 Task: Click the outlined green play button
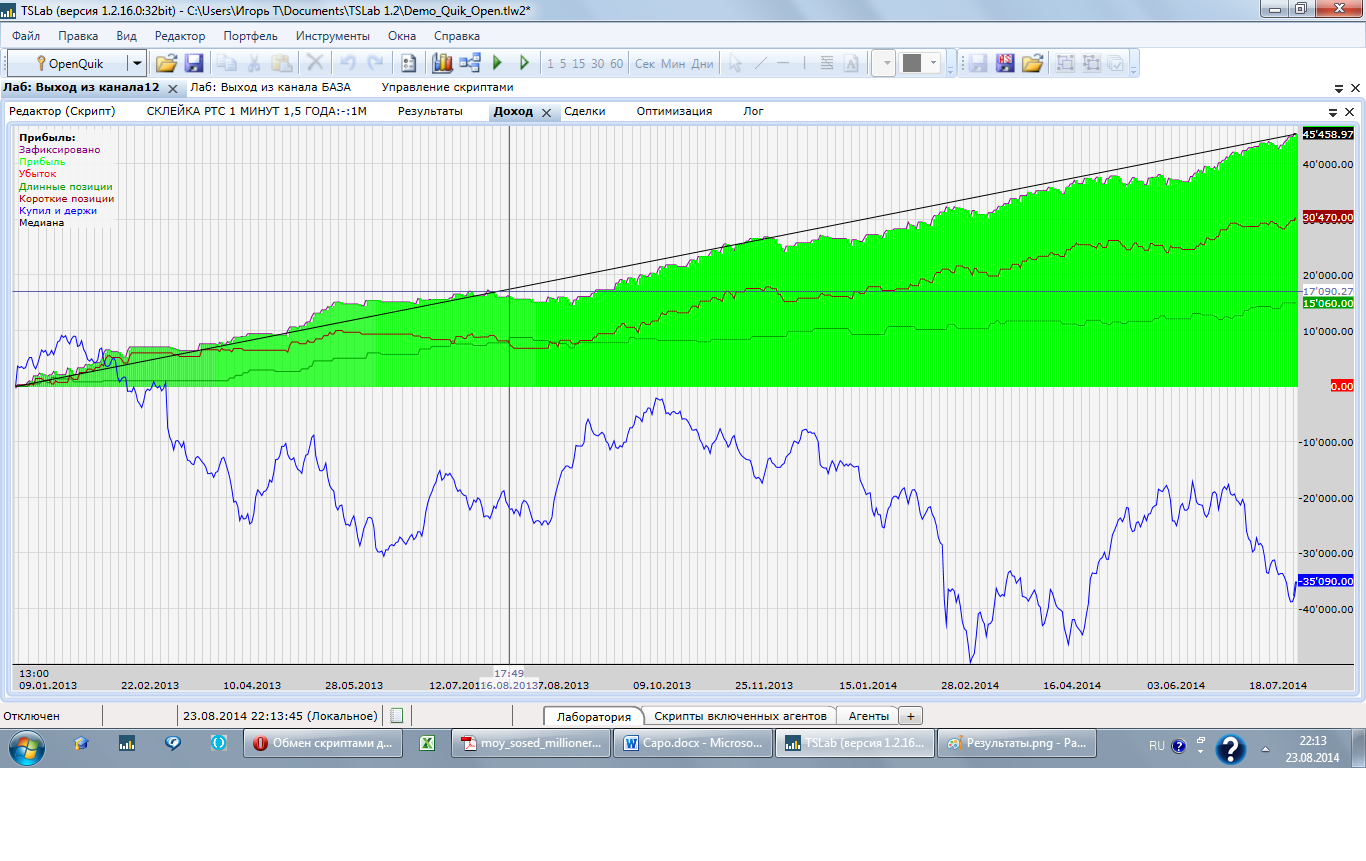pos(524,63)
